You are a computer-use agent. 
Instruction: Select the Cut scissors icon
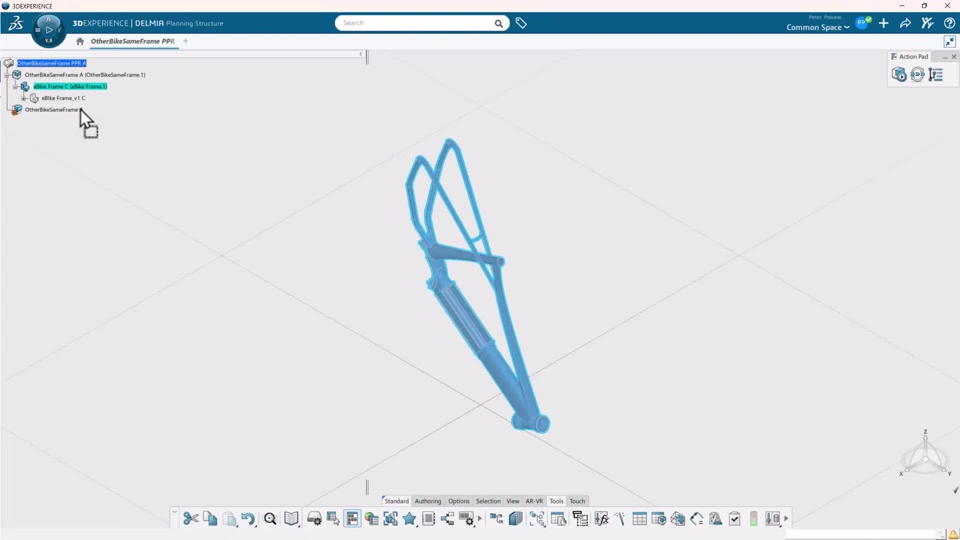click(190, 519)
